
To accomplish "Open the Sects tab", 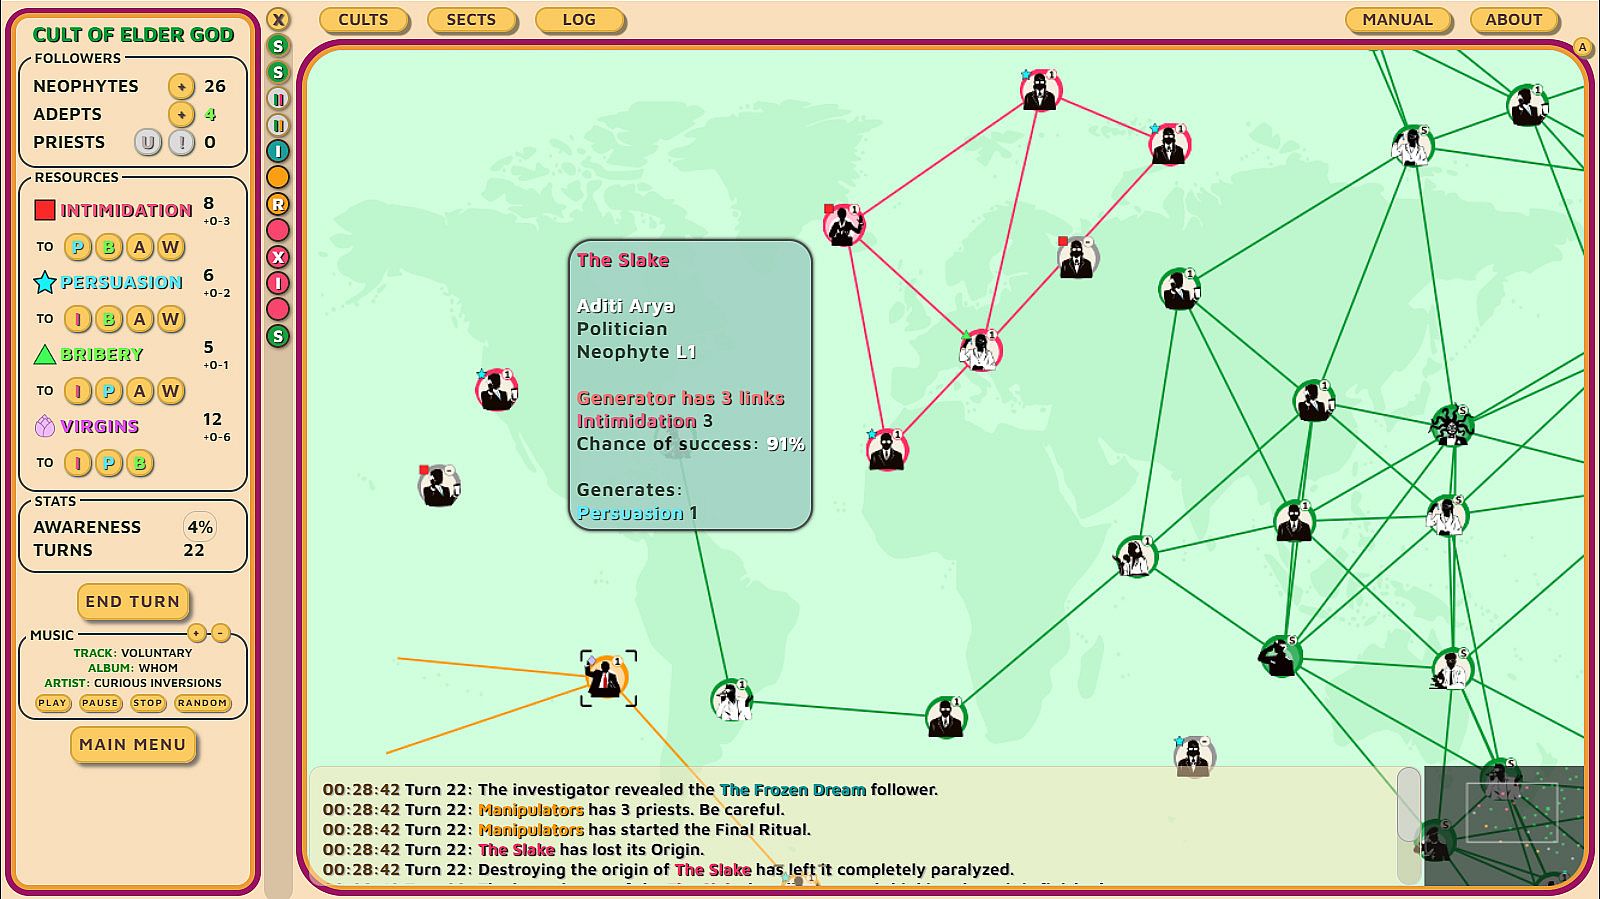I will (471, 20).
